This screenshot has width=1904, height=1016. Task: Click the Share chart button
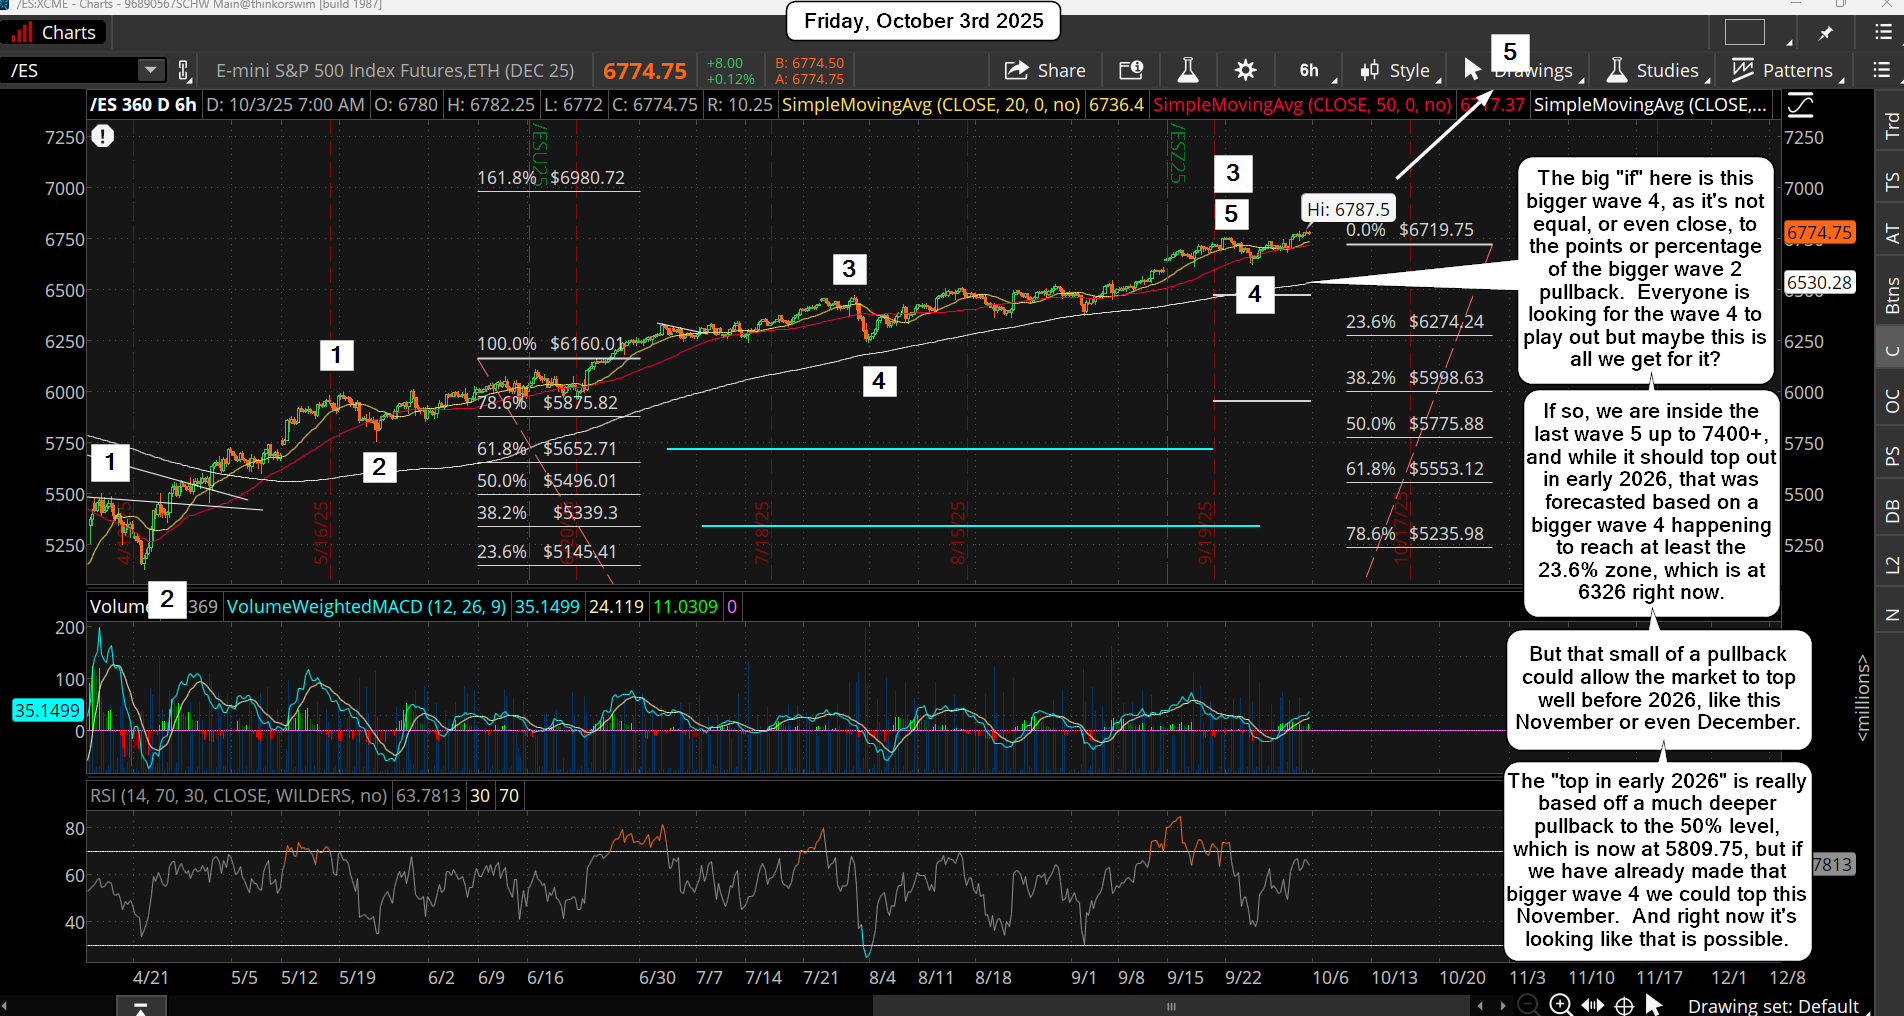1045,70
